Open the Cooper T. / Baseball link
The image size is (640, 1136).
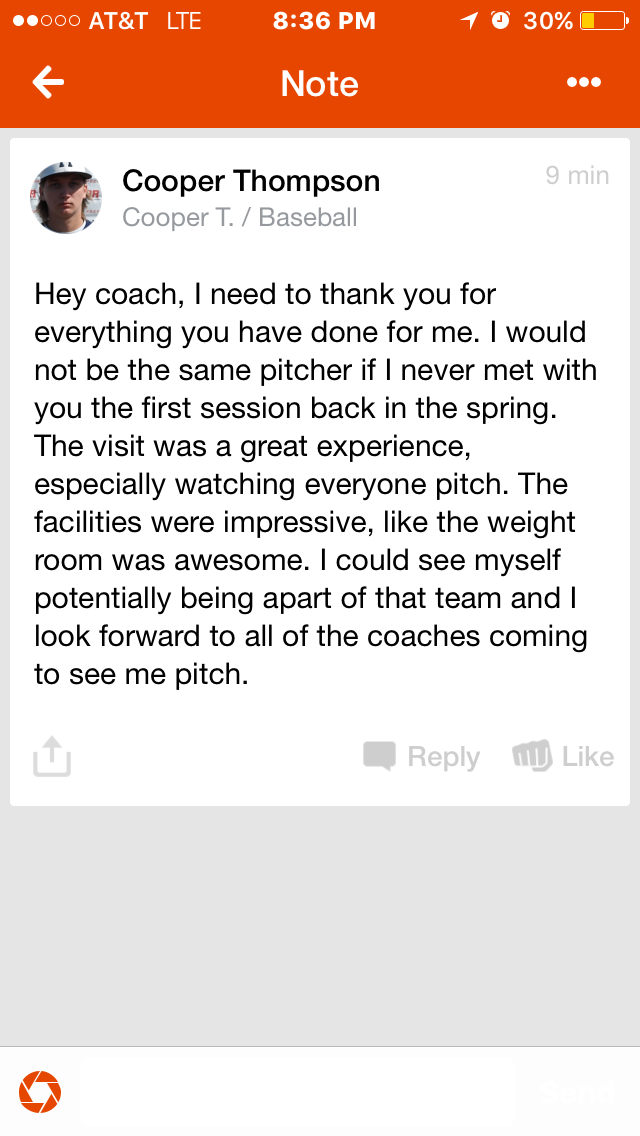(239, 217)
